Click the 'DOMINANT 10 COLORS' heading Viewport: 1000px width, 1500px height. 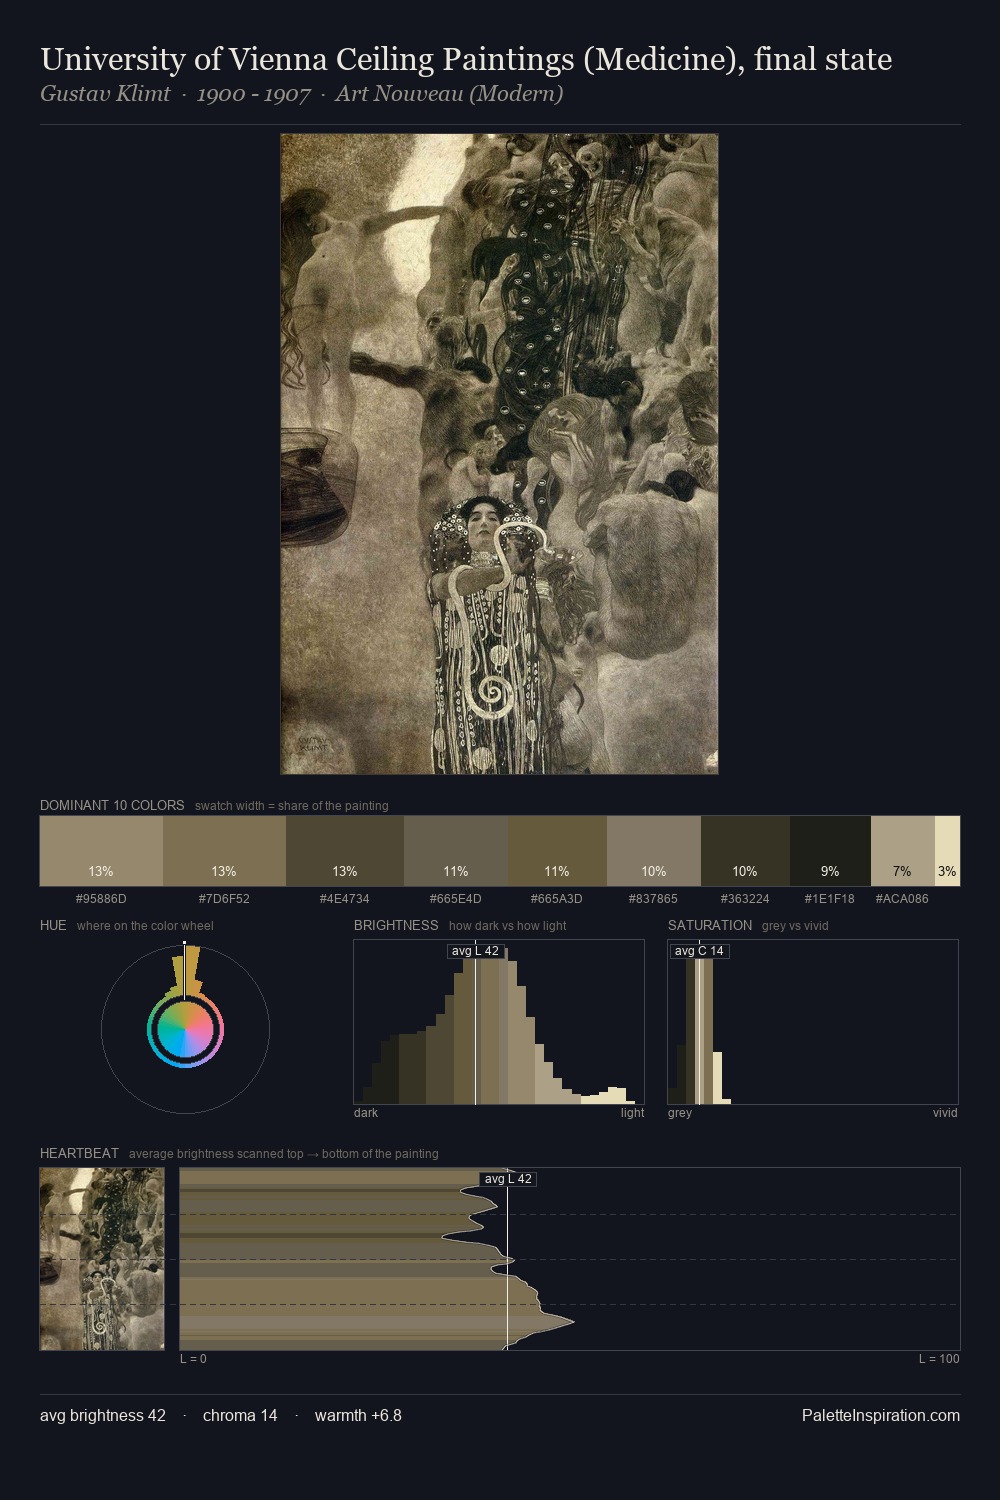point(112,805)
